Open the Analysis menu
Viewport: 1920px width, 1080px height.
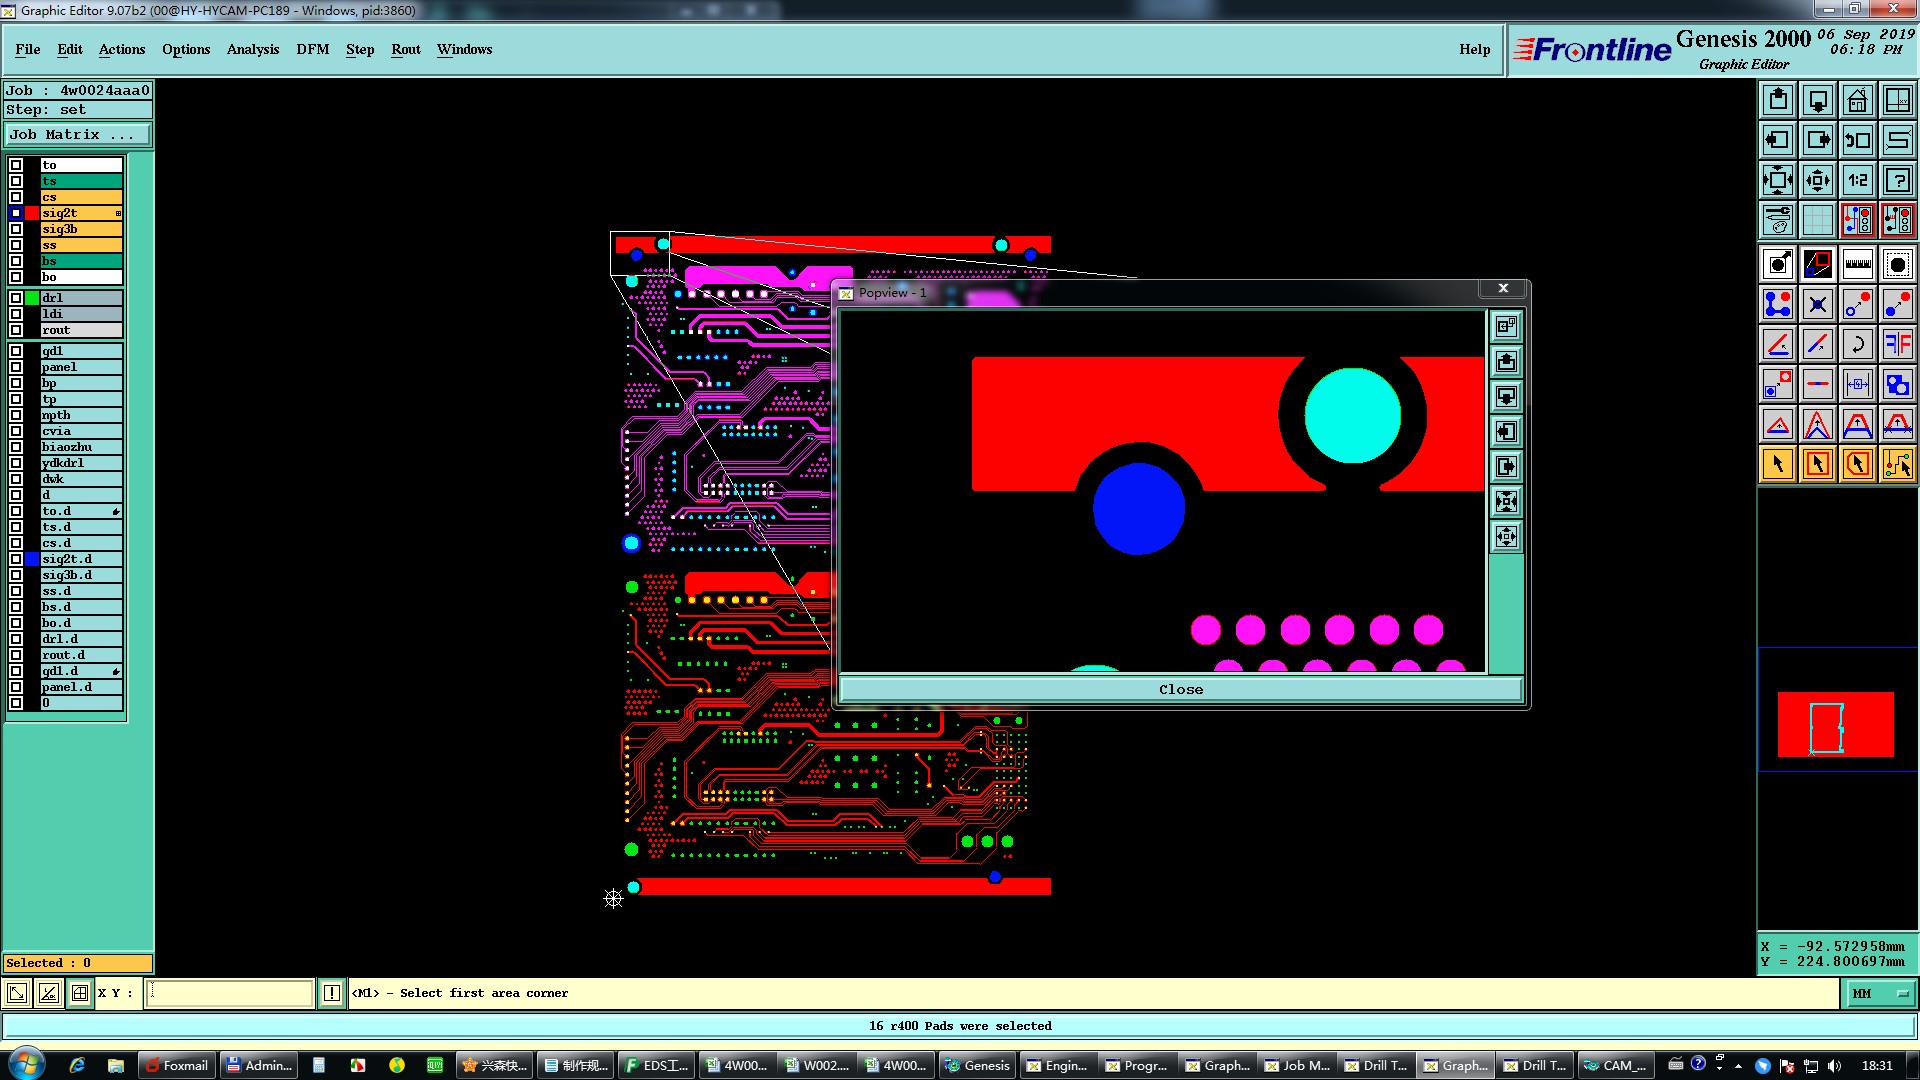tap(252, 49)
